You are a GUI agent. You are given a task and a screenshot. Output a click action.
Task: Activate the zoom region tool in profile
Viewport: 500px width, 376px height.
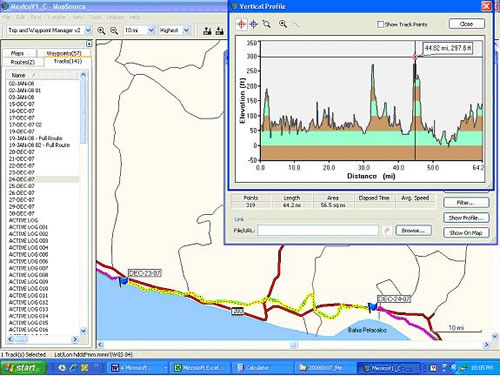(x=266, y=24)
